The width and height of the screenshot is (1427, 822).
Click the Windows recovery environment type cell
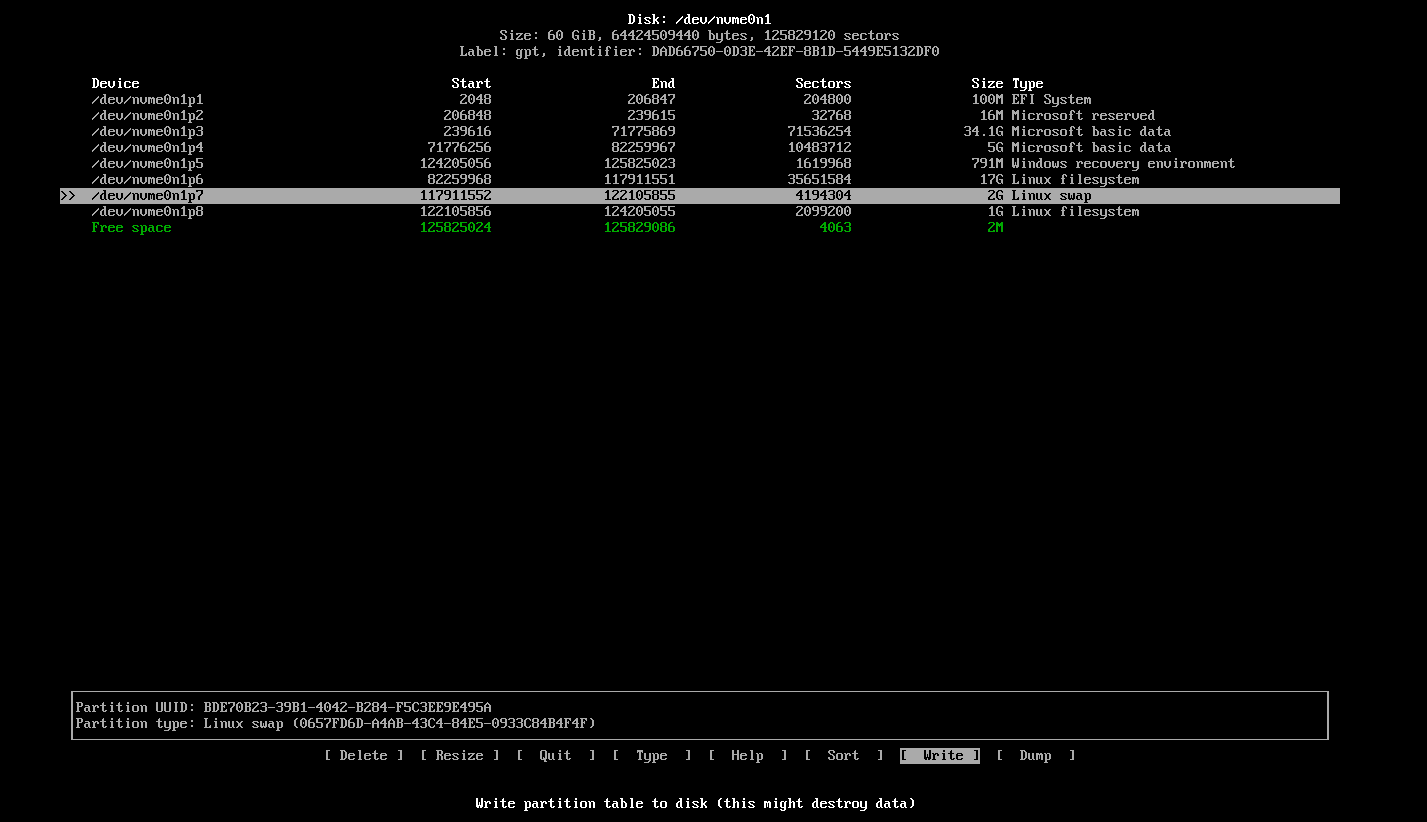1124,164
